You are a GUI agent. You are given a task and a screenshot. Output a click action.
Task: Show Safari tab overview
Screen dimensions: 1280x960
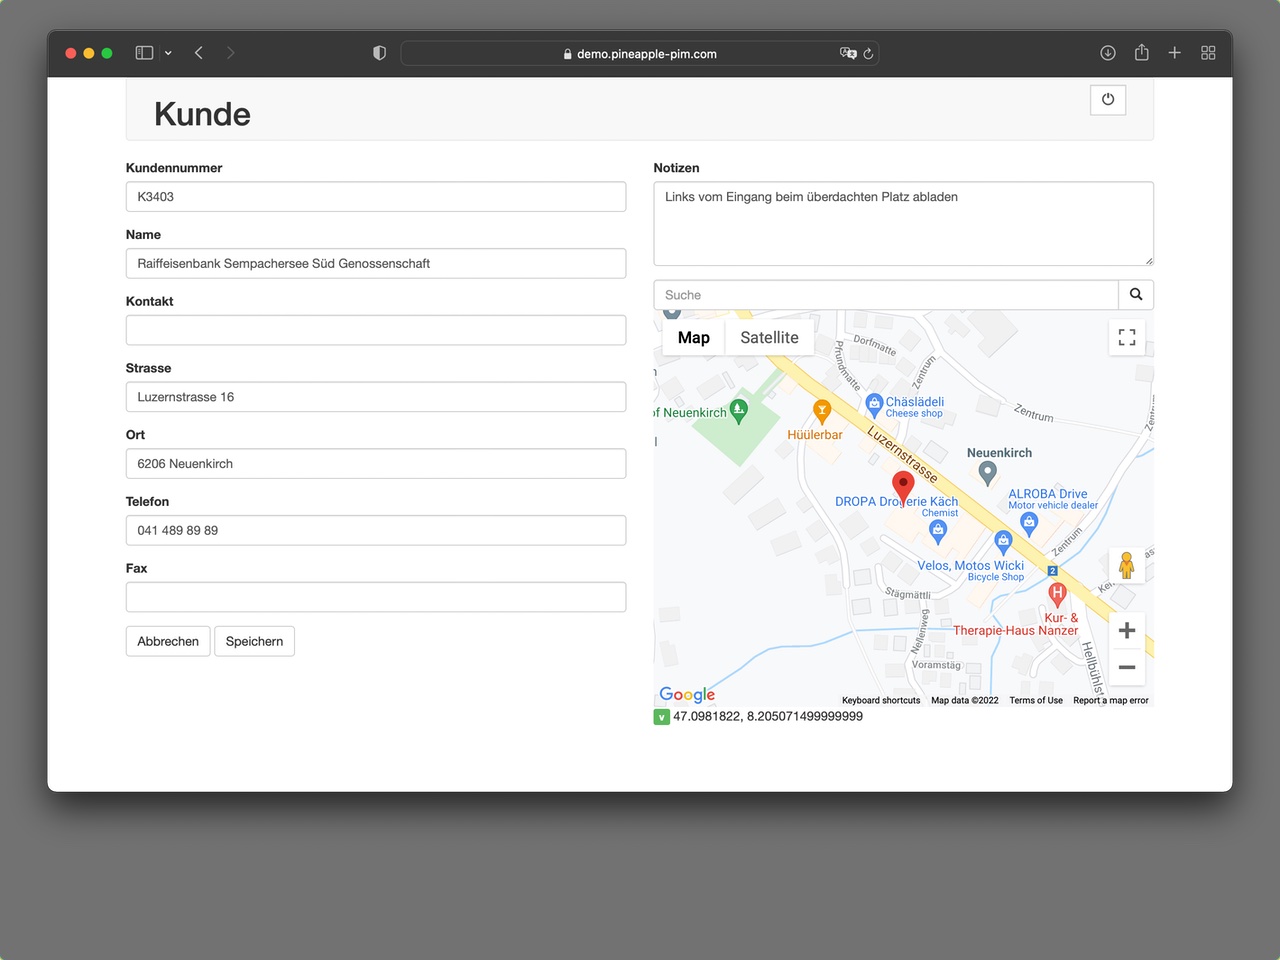point(1208,53)
